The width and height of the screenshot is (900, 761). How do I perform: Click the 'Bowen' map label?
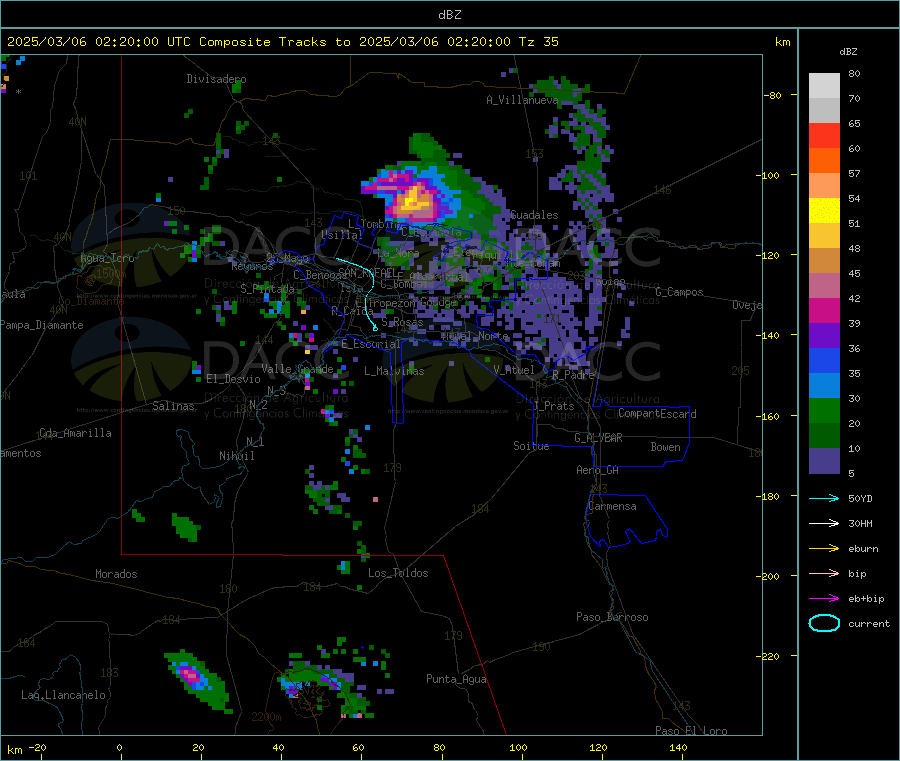pyautogui.click(x=665, y=447)
